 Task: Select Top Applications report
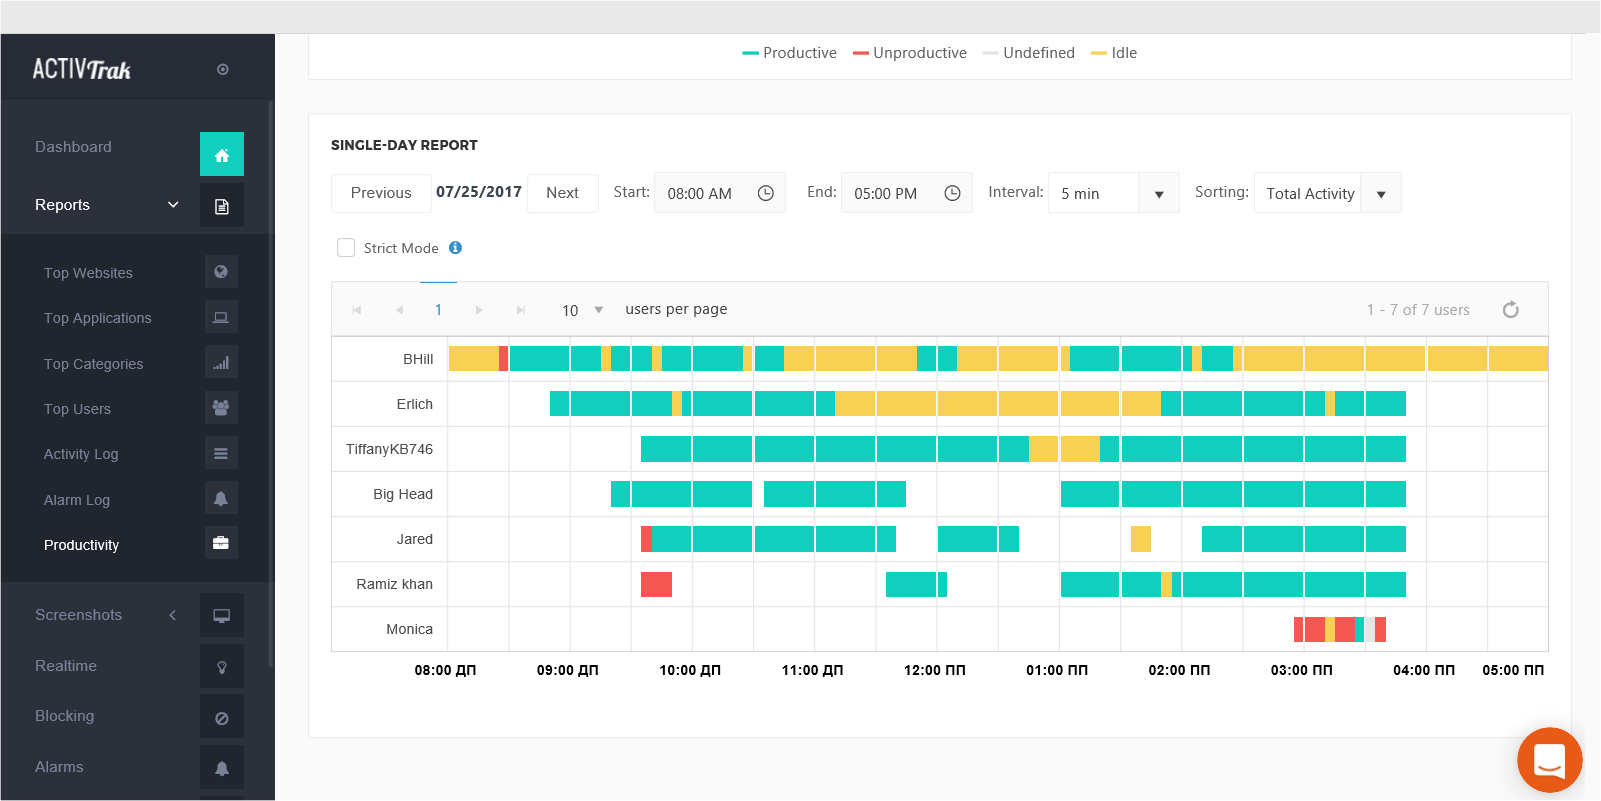(98, 318)
